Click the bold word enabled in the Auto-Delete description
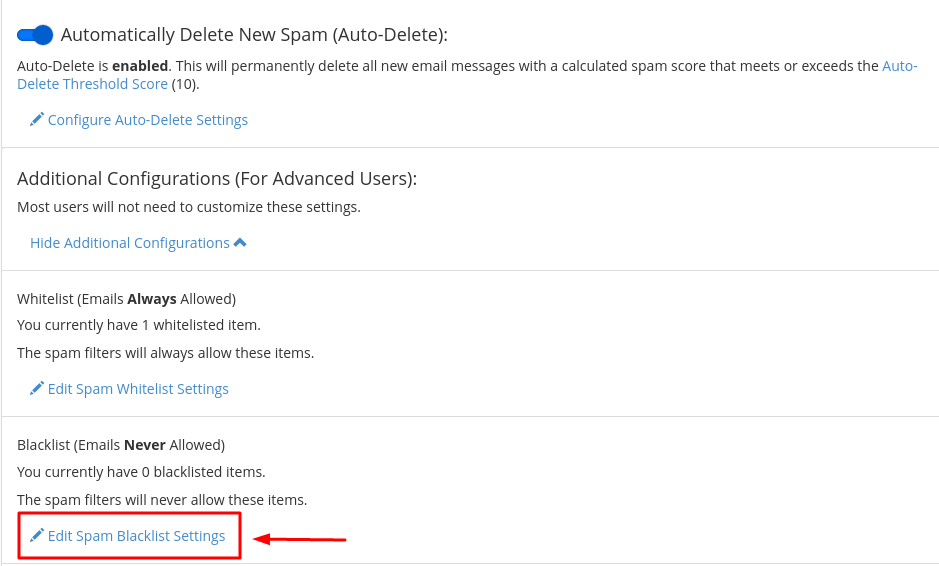The width and height of the screenshot is (939, 566). (140, 66)
